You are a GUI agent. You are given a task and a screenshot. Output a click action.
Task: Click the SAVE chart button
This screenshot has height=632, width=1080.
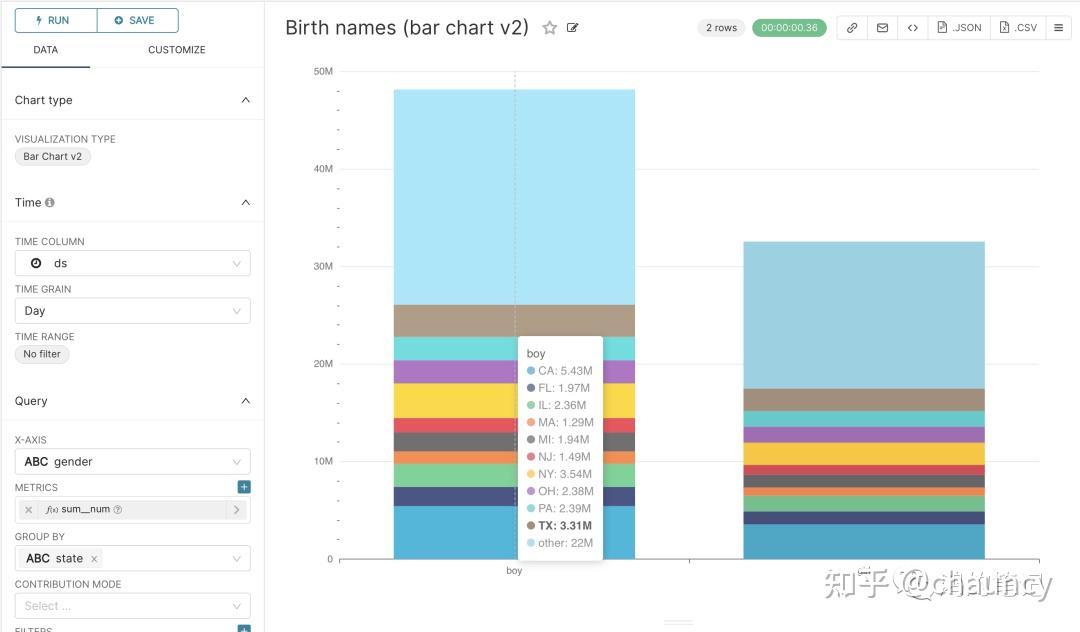[138, 21]
